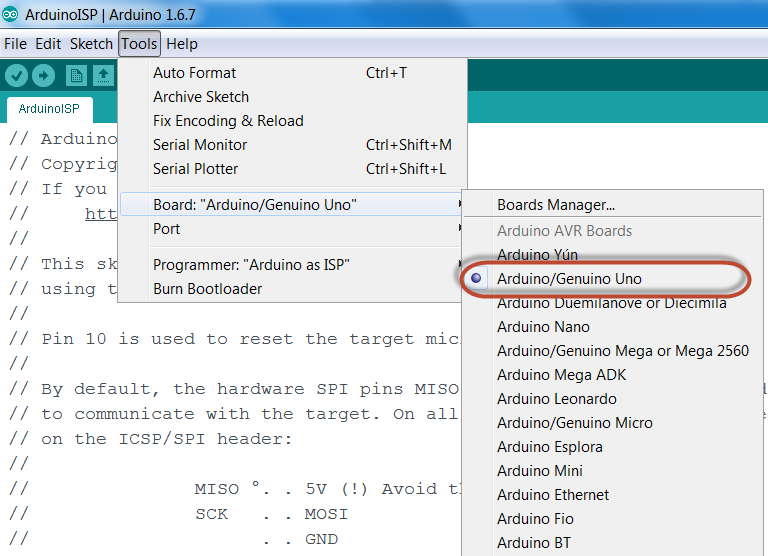
Task: Select Arduino/Genuino Mega or Mega 2560
Action: pos(613,351)
